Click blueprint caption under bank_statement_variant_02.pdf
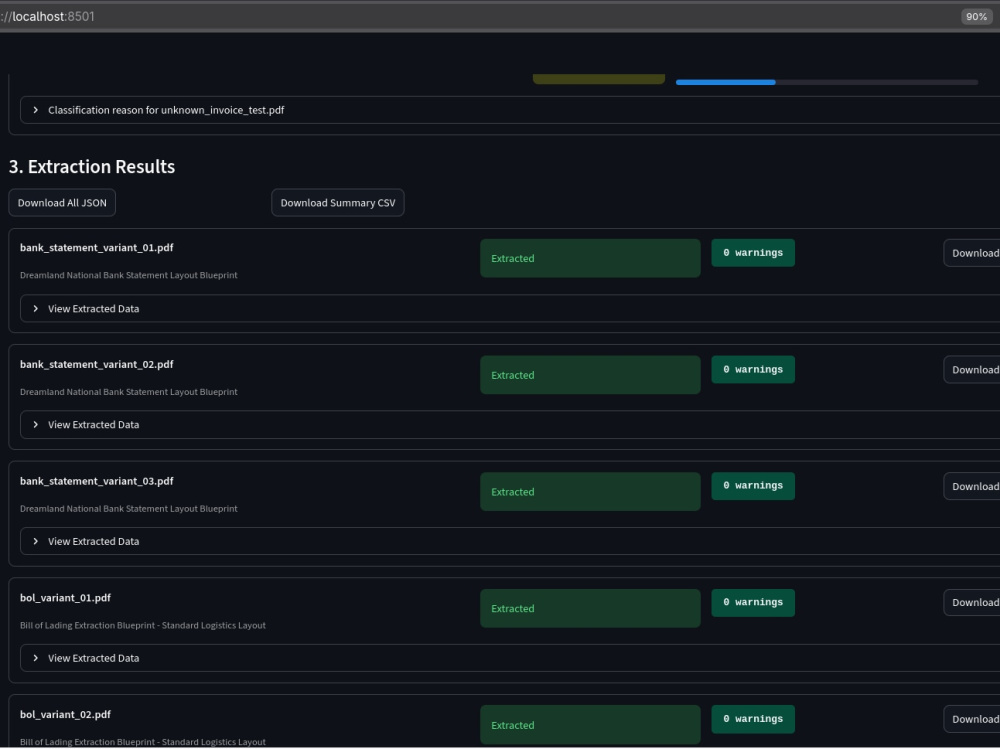This screenshot has height=749, width=1000. 128,392
